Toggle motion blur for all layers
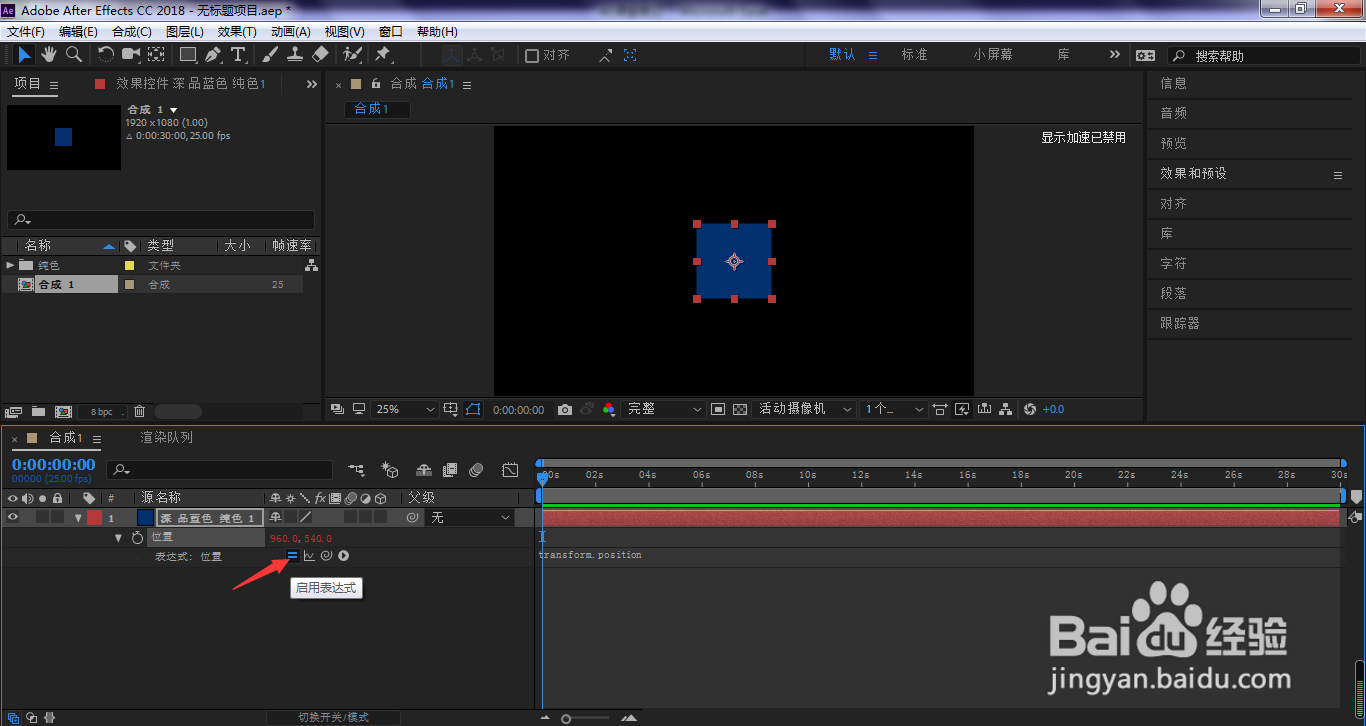Screen dimensions: 1366x726 476,469
